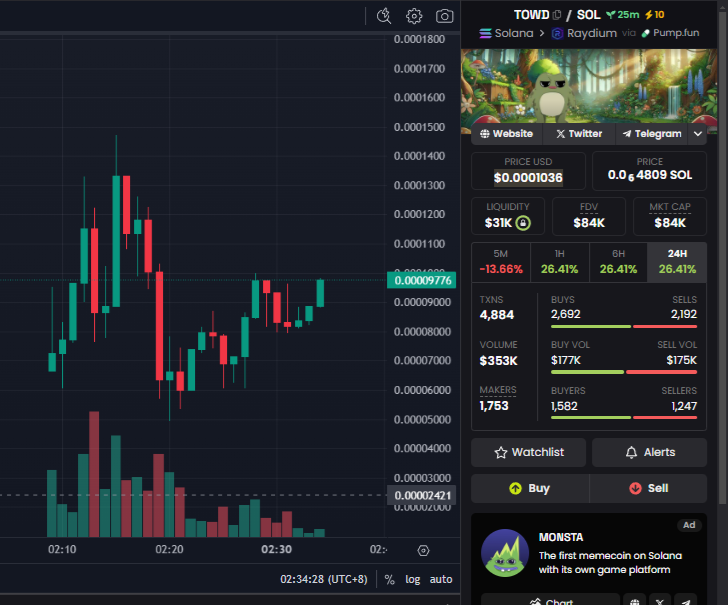Image resolution: width=728 pixels, height=605 pixels.
Task: Click the Solana chain link
Action: [x=506, y=33]
